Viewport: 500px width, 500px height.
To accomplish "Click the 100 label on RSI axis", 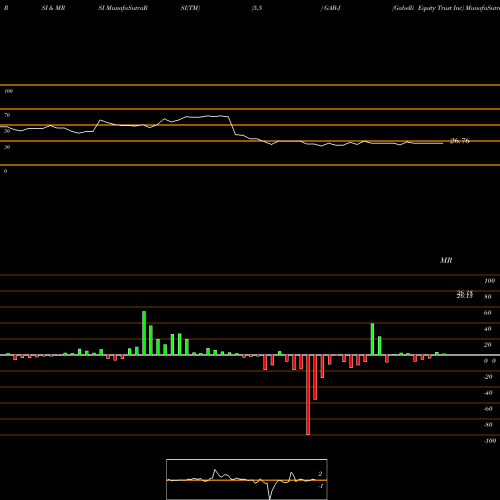I will pos(9,91).
